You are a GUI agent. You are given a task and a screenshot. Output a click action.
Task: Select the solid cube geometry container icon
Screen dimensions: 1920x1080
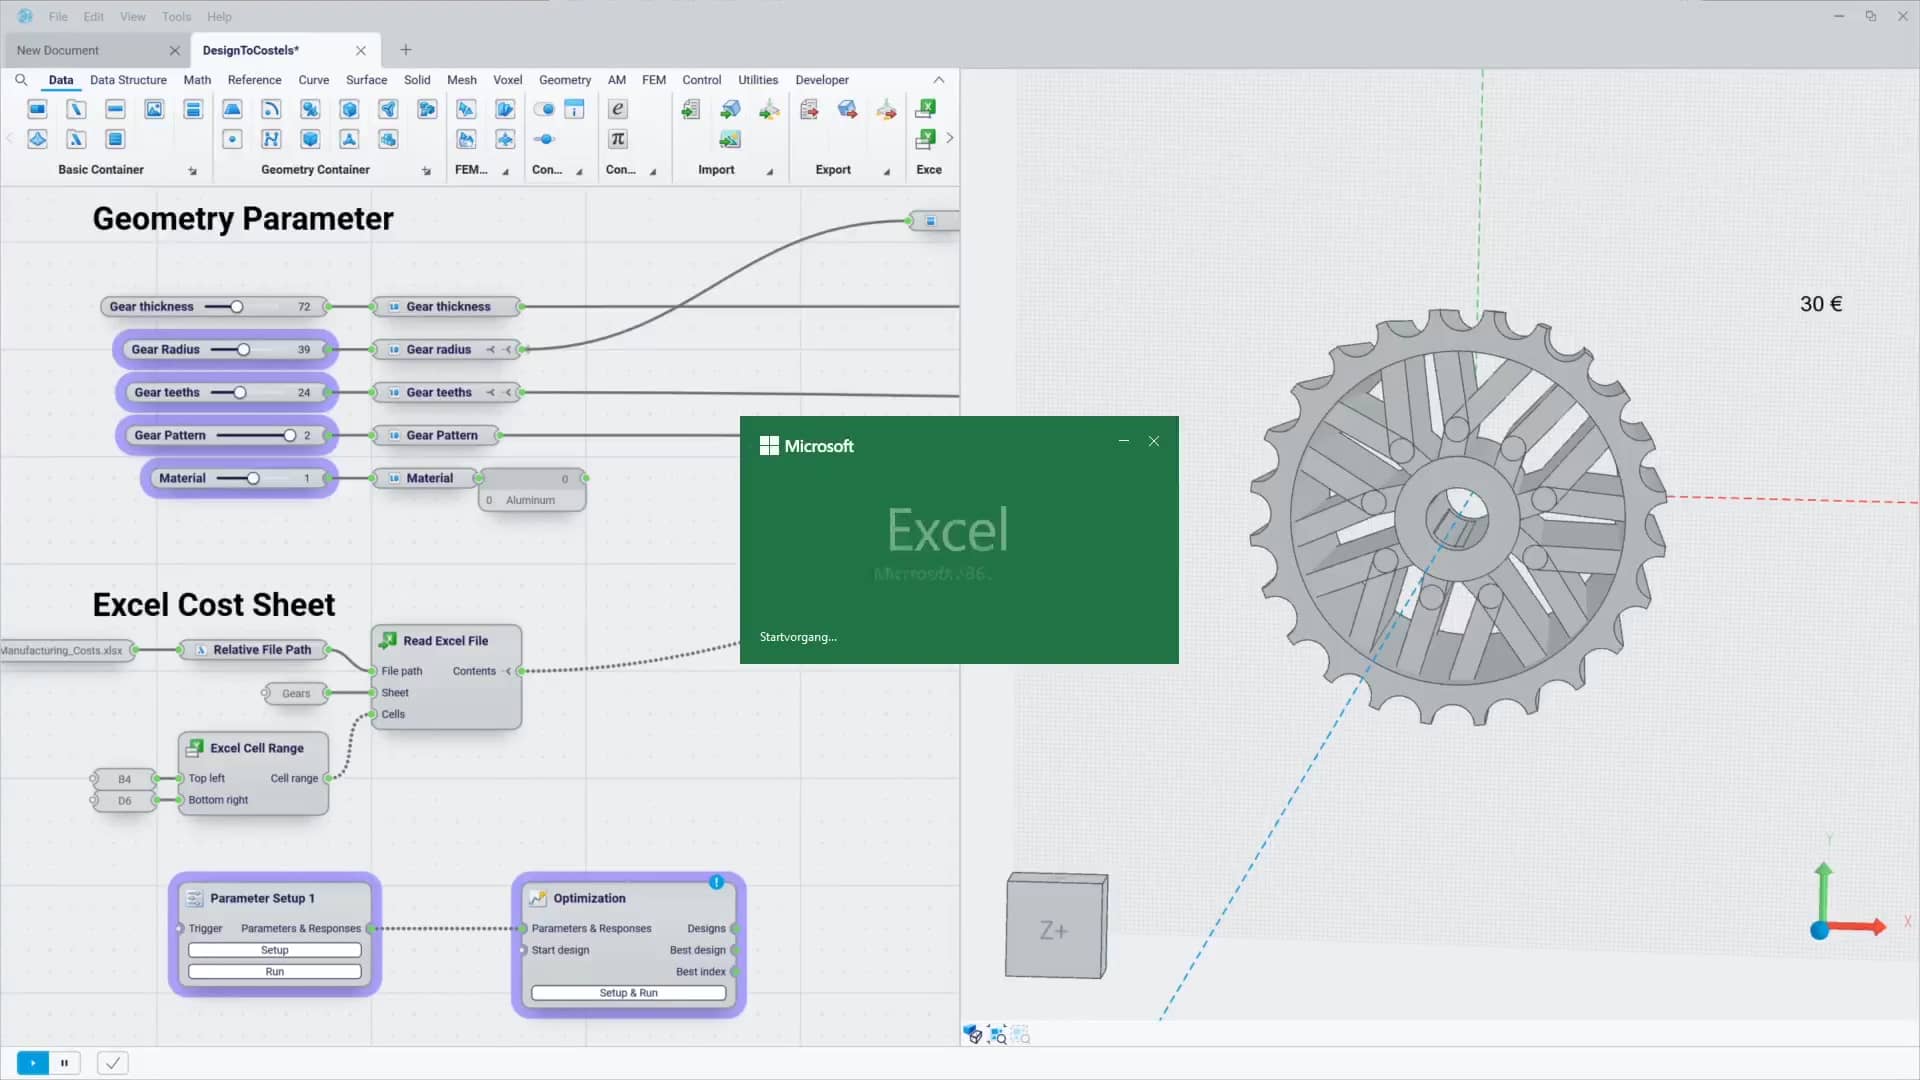[x=310, y=139]
